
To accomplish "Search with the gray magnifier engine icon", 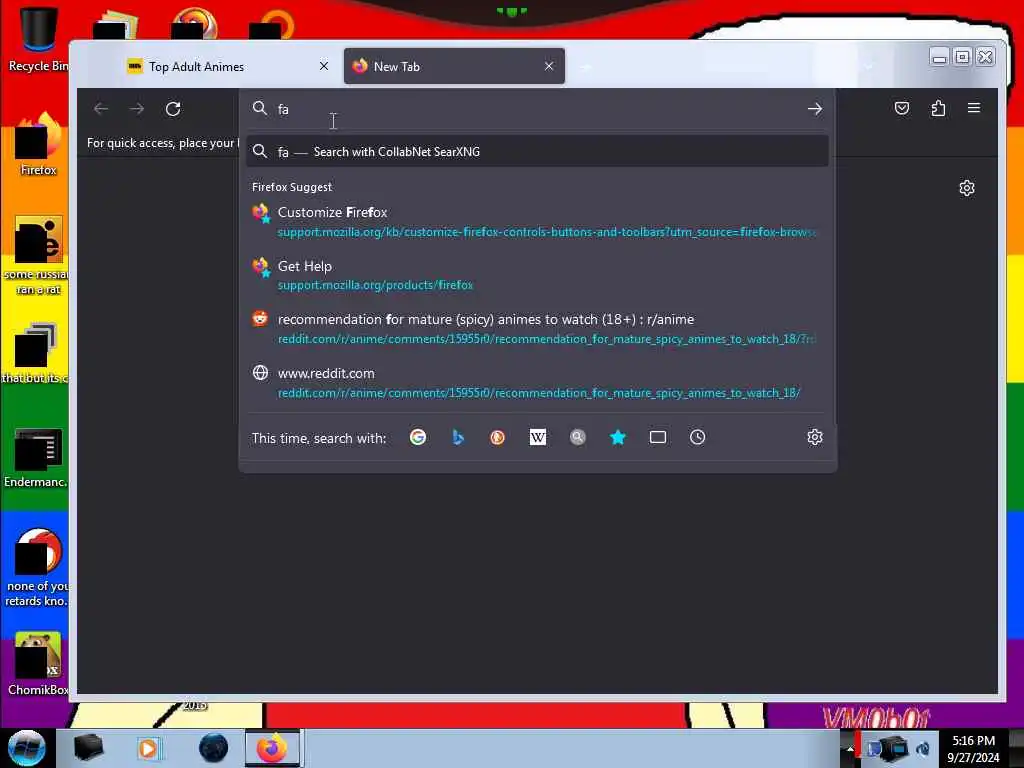I will 577,437.
